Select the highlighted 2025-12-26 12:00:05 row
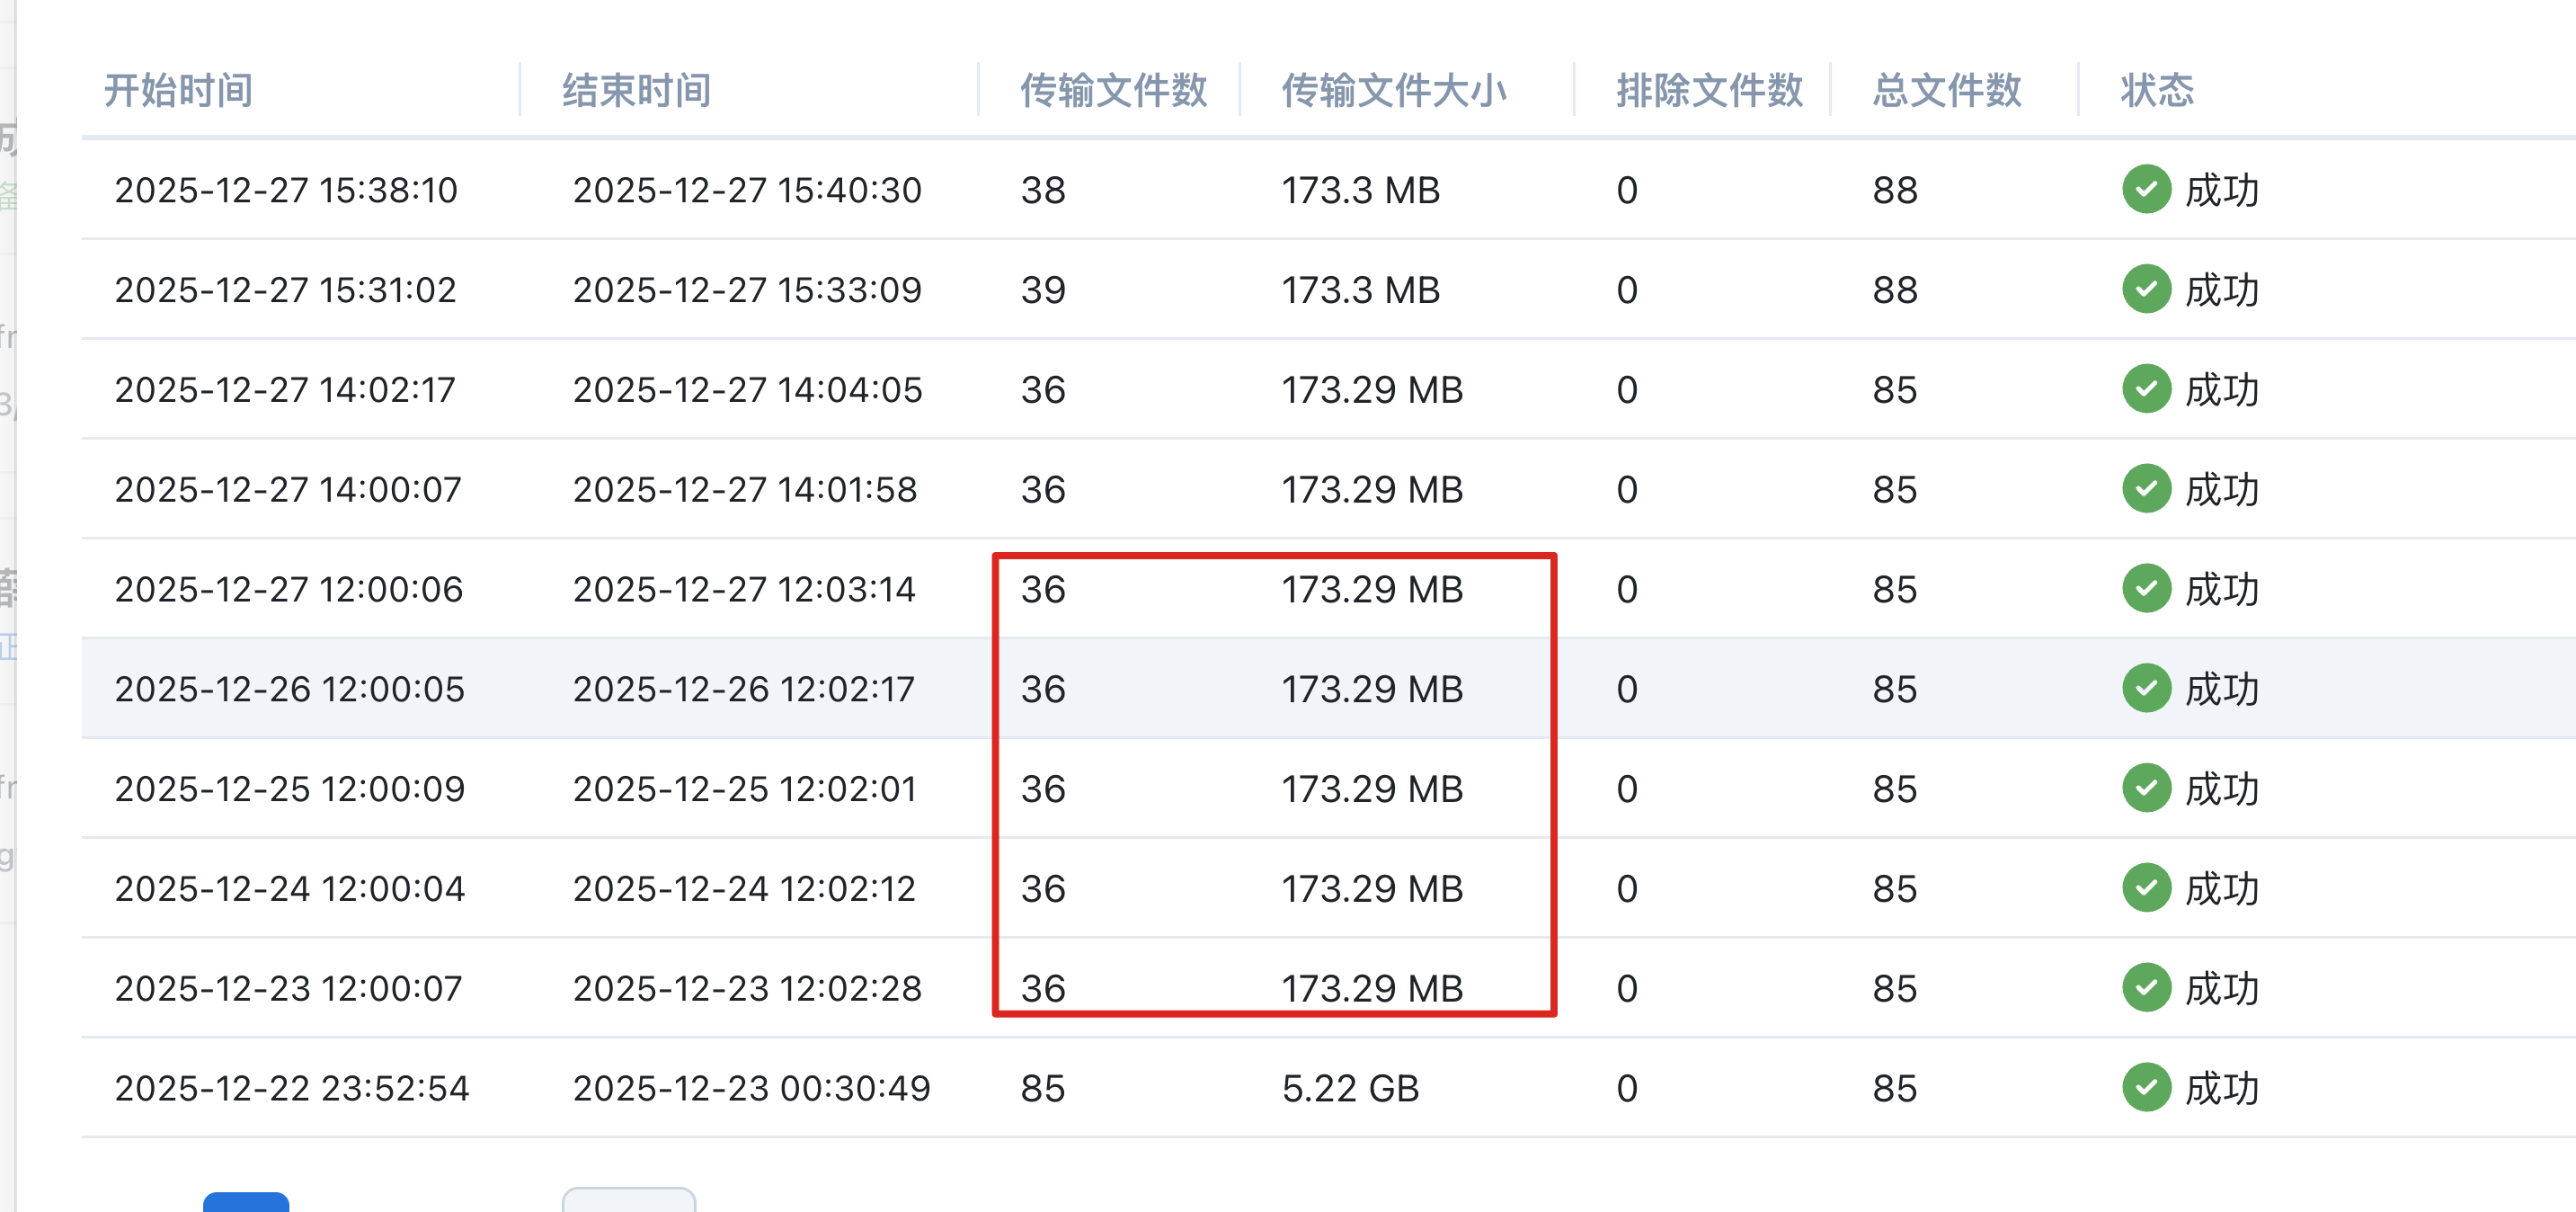The height and width of the screenshot is (1212, 2576). coord(290,689)
